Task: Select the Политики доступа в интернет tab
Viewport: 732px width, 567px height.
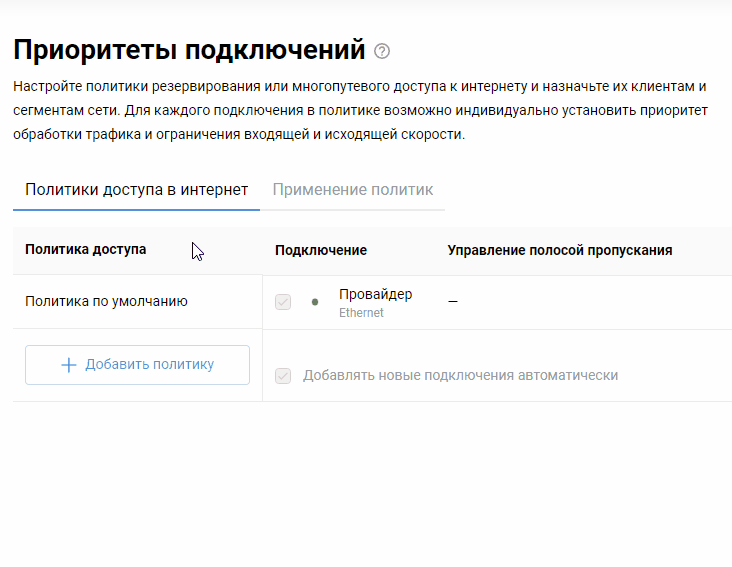Action: (136, 190)
